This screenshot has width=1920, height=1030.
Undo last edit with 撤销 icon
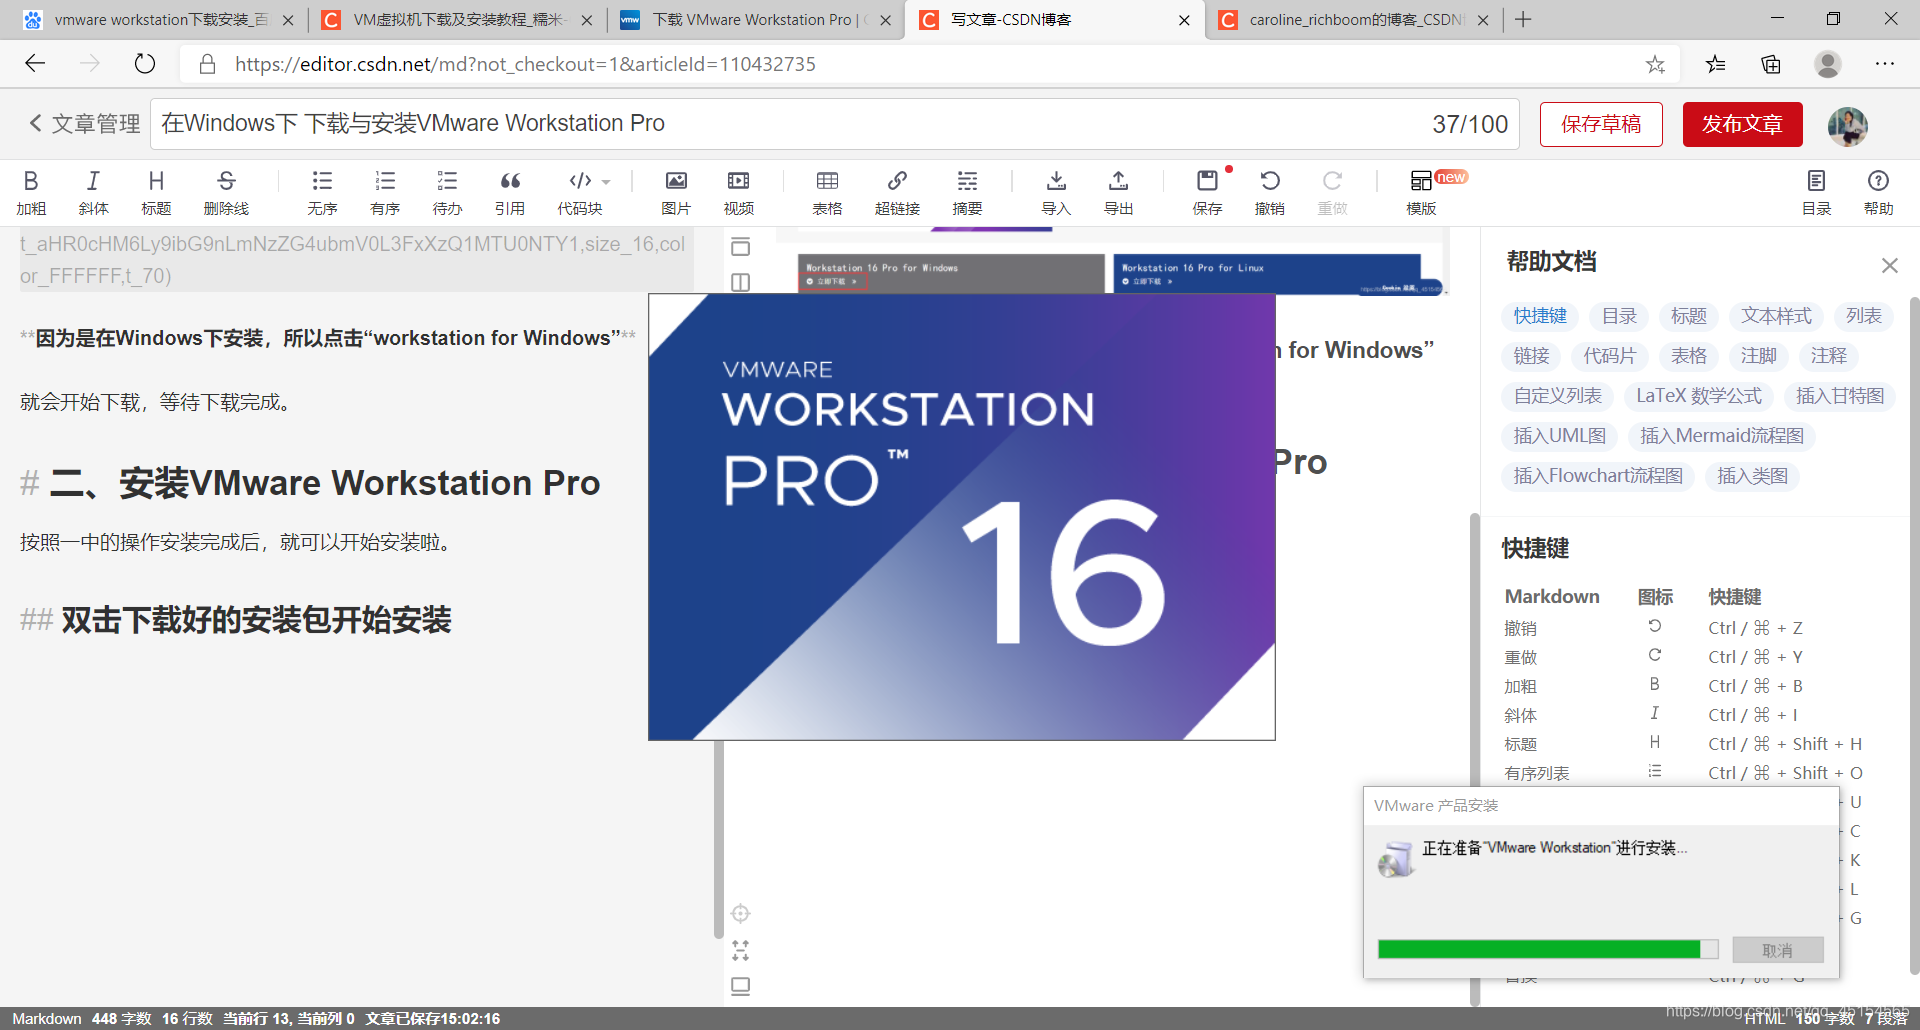[1270, 192]
